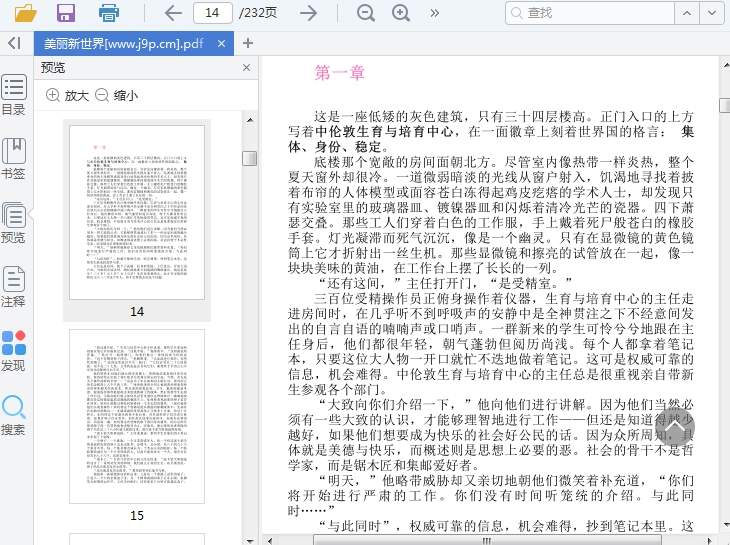Image resolution: width=730 pixels, height=545 pixels.
Task: Collapse the sidebar with the arrow-bar icon
Action: [x=14, y=43]
